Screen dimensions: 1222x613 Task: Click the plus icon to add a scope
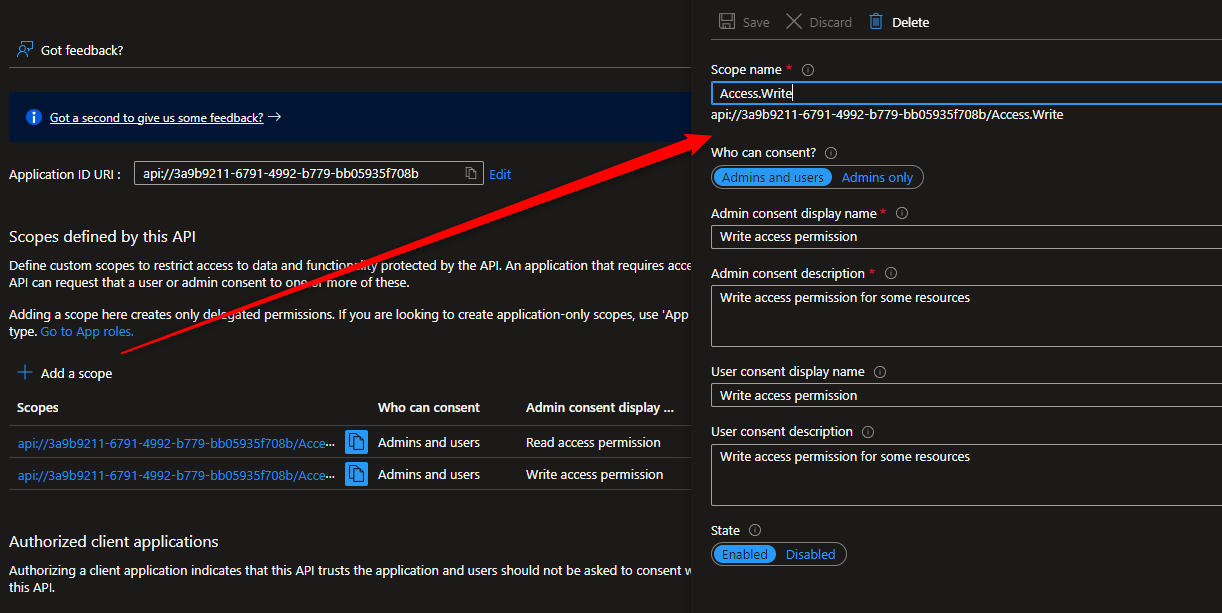[25, 373]
